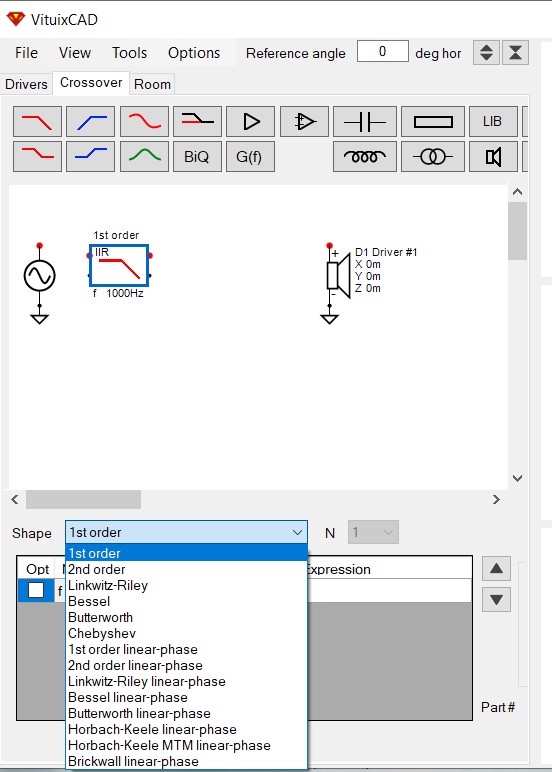552x772 pixels.
Task: Select Butterworth in the Shape list
Action: 187,617
